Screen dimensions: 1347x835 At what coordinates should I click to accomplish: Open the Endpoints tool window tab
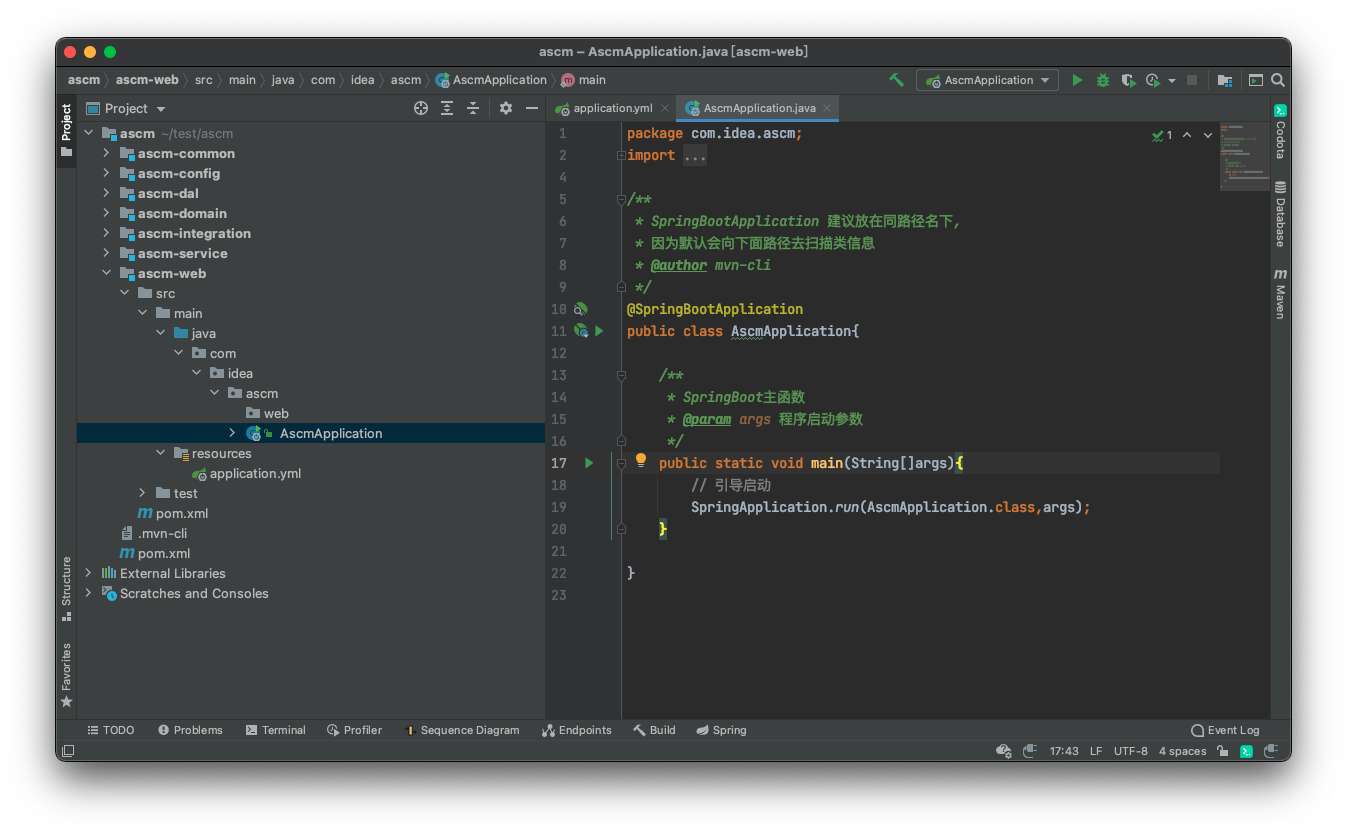click(577, 730)
